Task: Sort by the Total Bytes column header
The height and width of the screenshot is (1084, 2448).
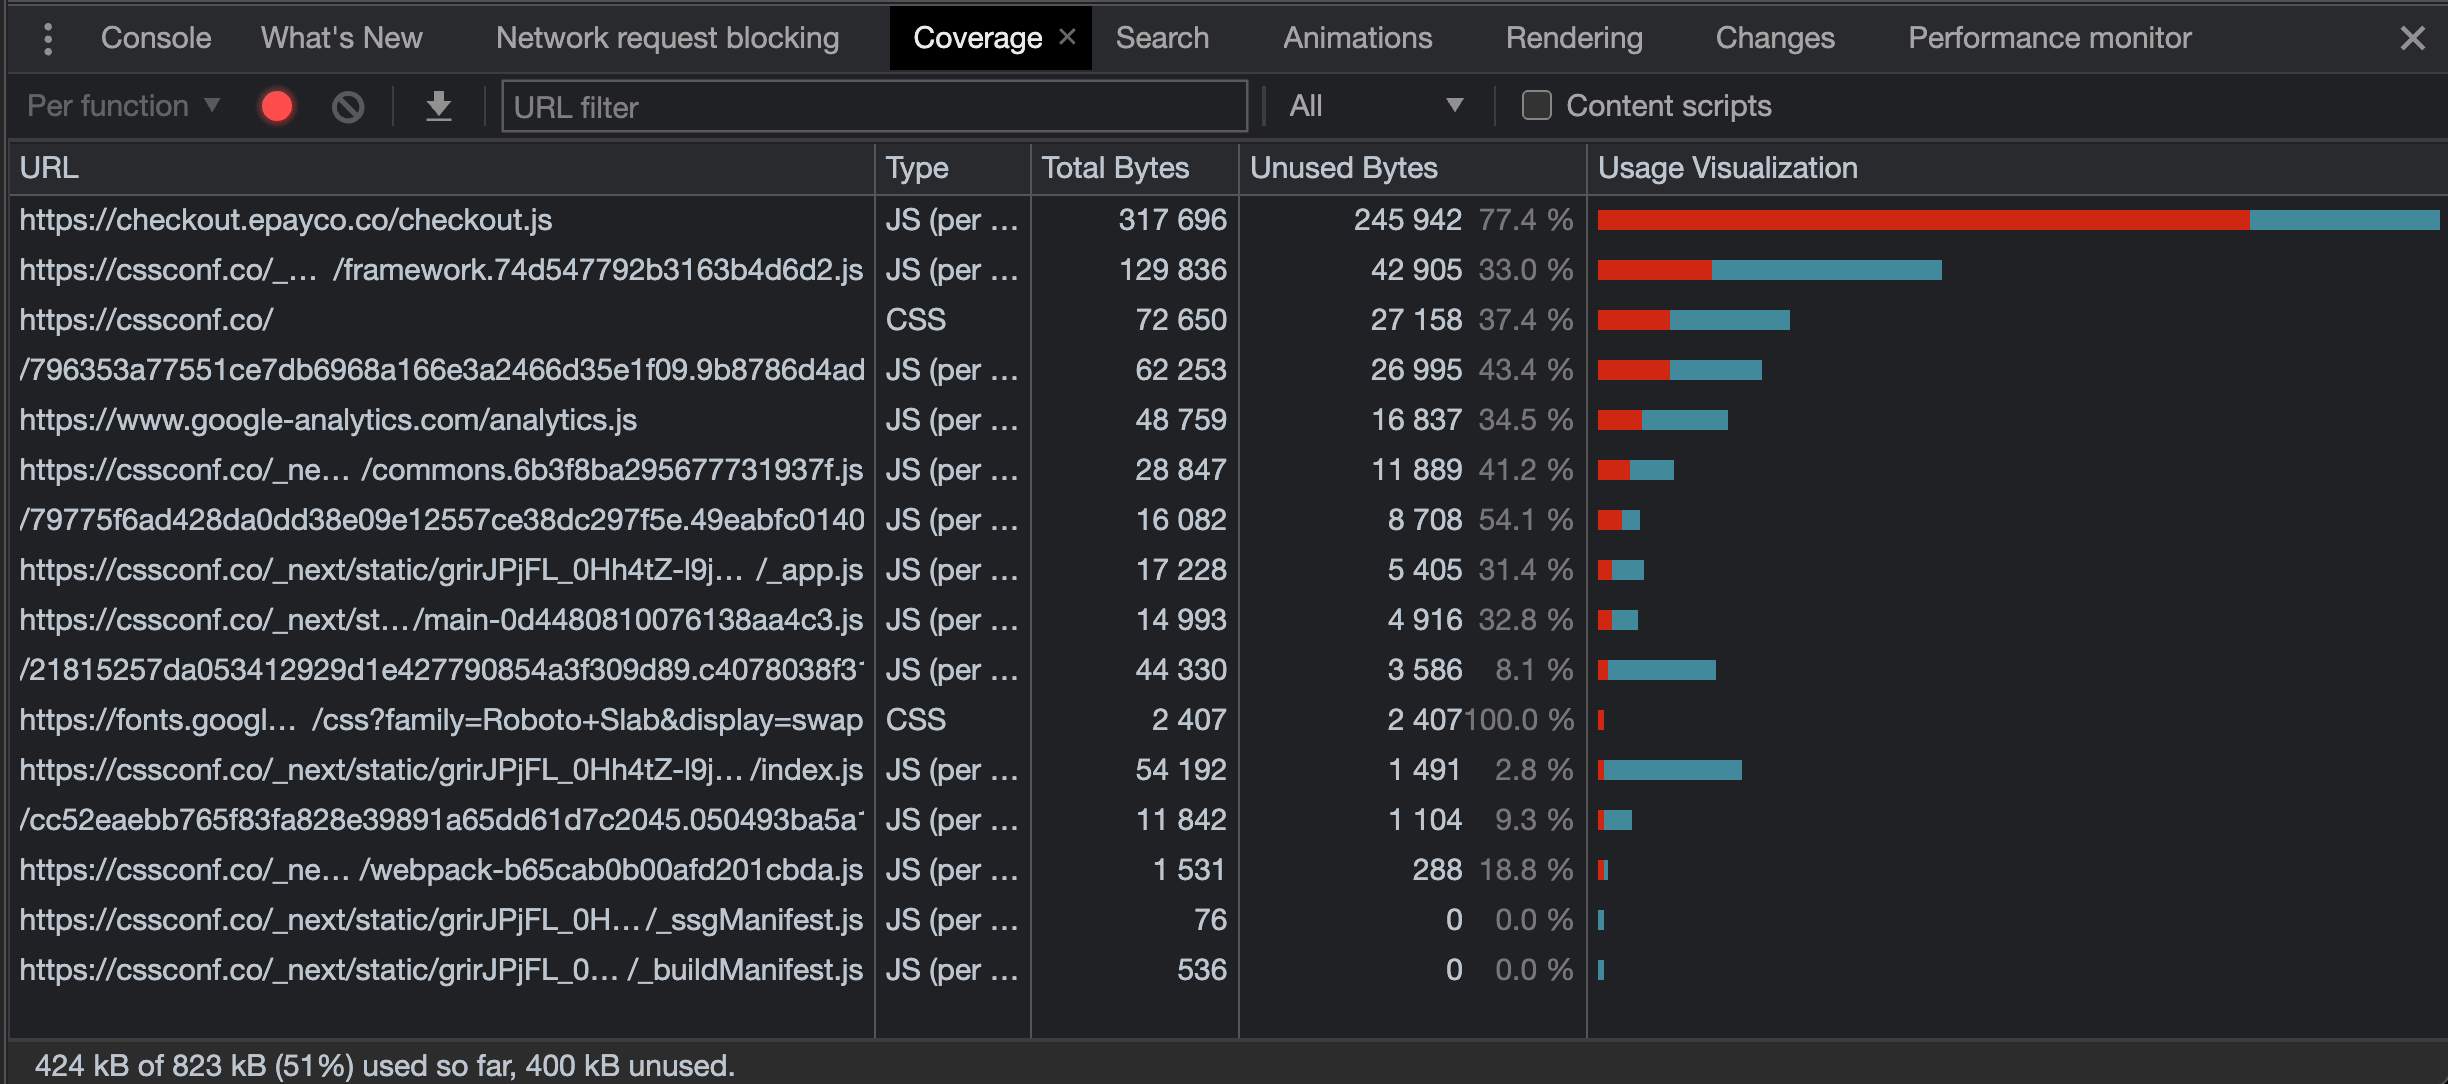Action: point(1115,168)
